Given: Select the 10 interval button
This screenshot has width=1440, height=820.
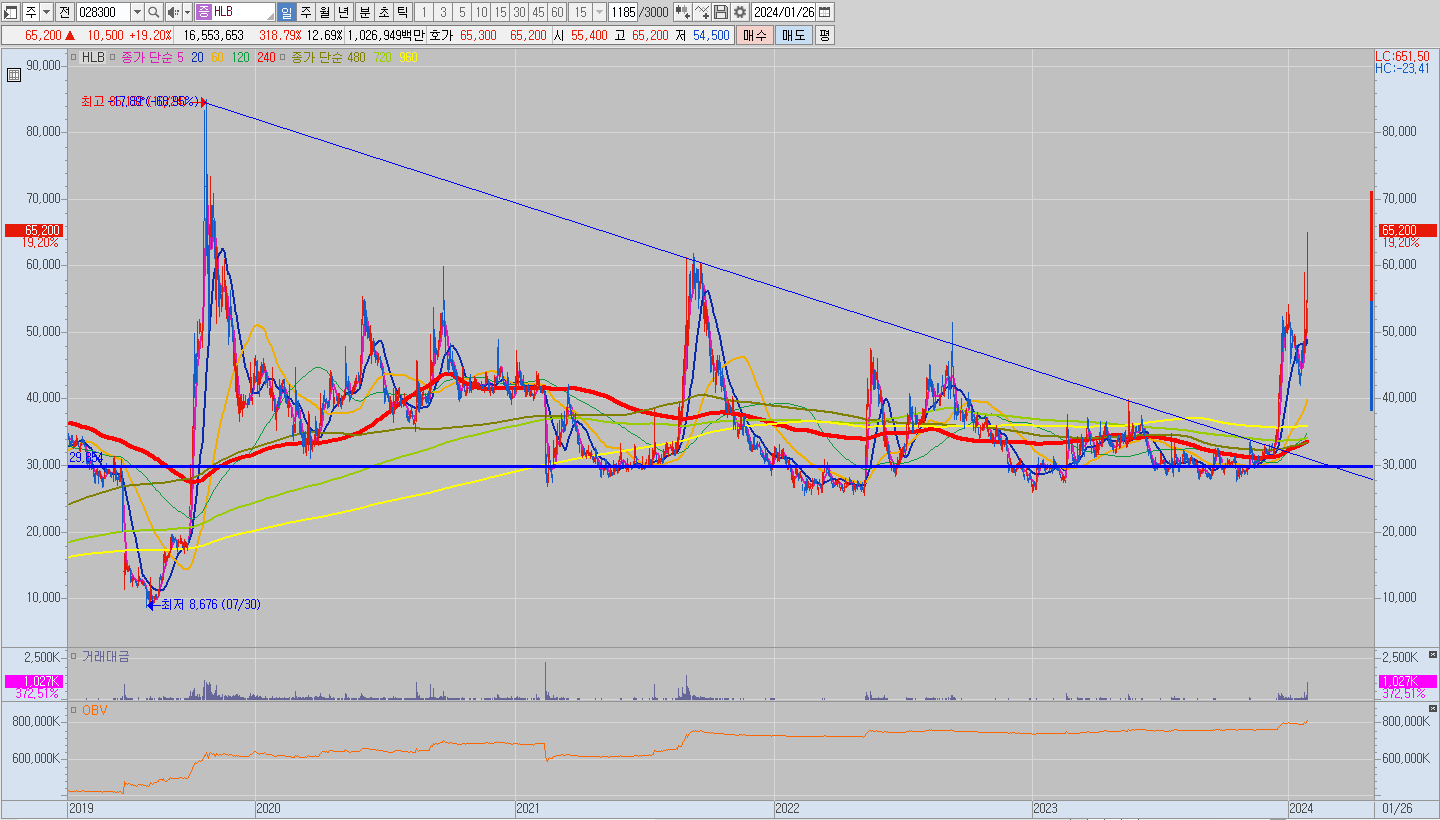Looking at the screenshot, I should (x=480, y=12).
